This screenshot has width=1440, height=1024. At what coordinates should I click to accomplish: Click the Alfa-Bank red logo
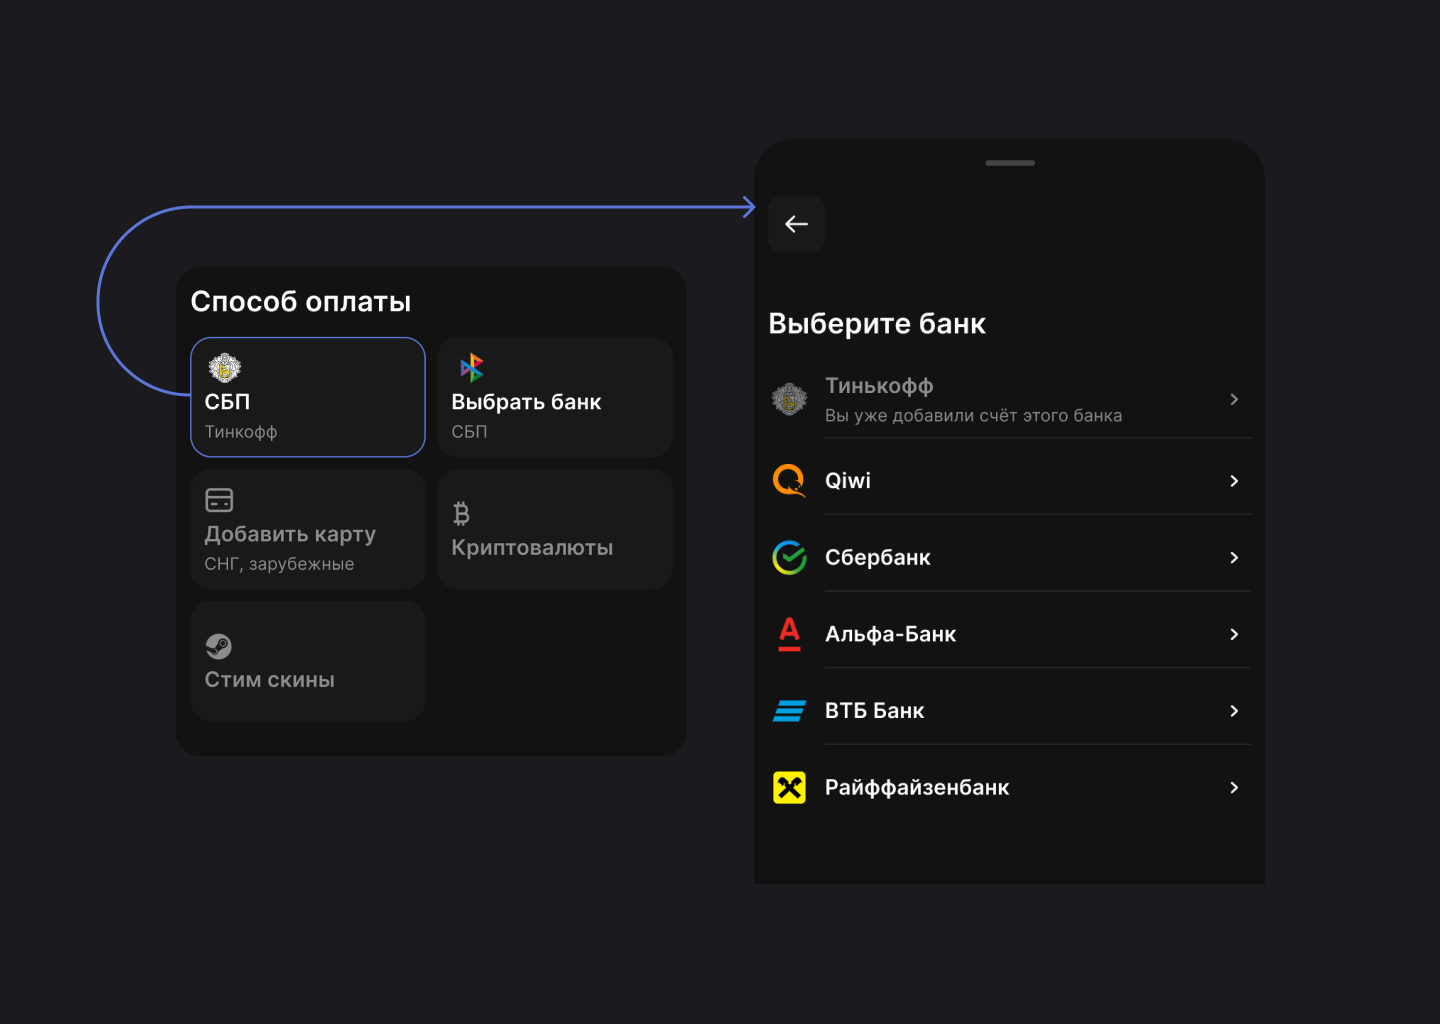(789, 634)
